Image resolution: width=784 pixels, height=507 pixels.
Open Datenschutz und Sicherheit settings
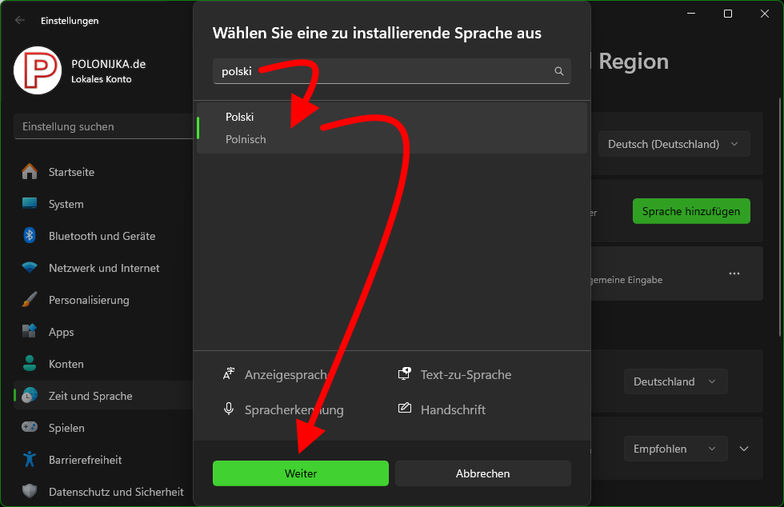coord(116,492)
